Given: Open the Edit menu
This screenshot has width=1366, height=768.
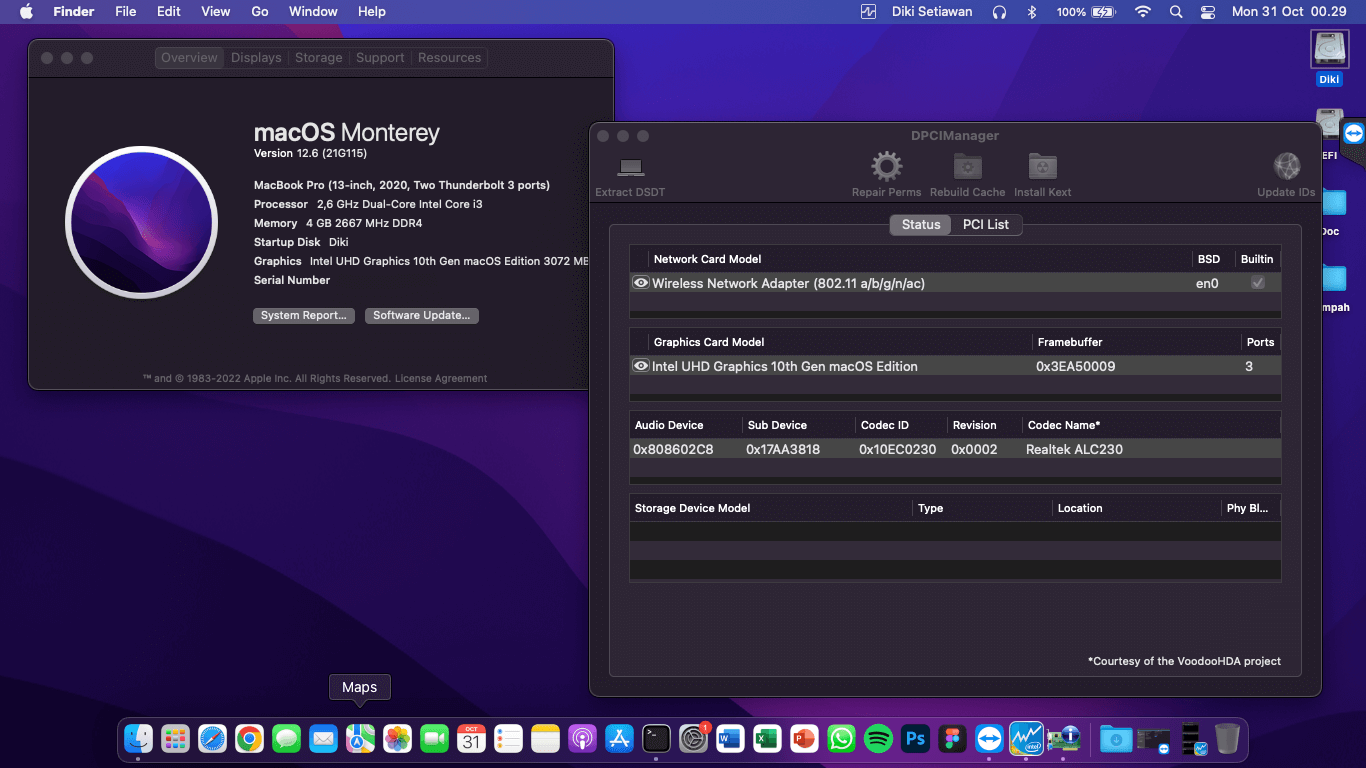Looking at the screenshot, I should click(169, 12).
